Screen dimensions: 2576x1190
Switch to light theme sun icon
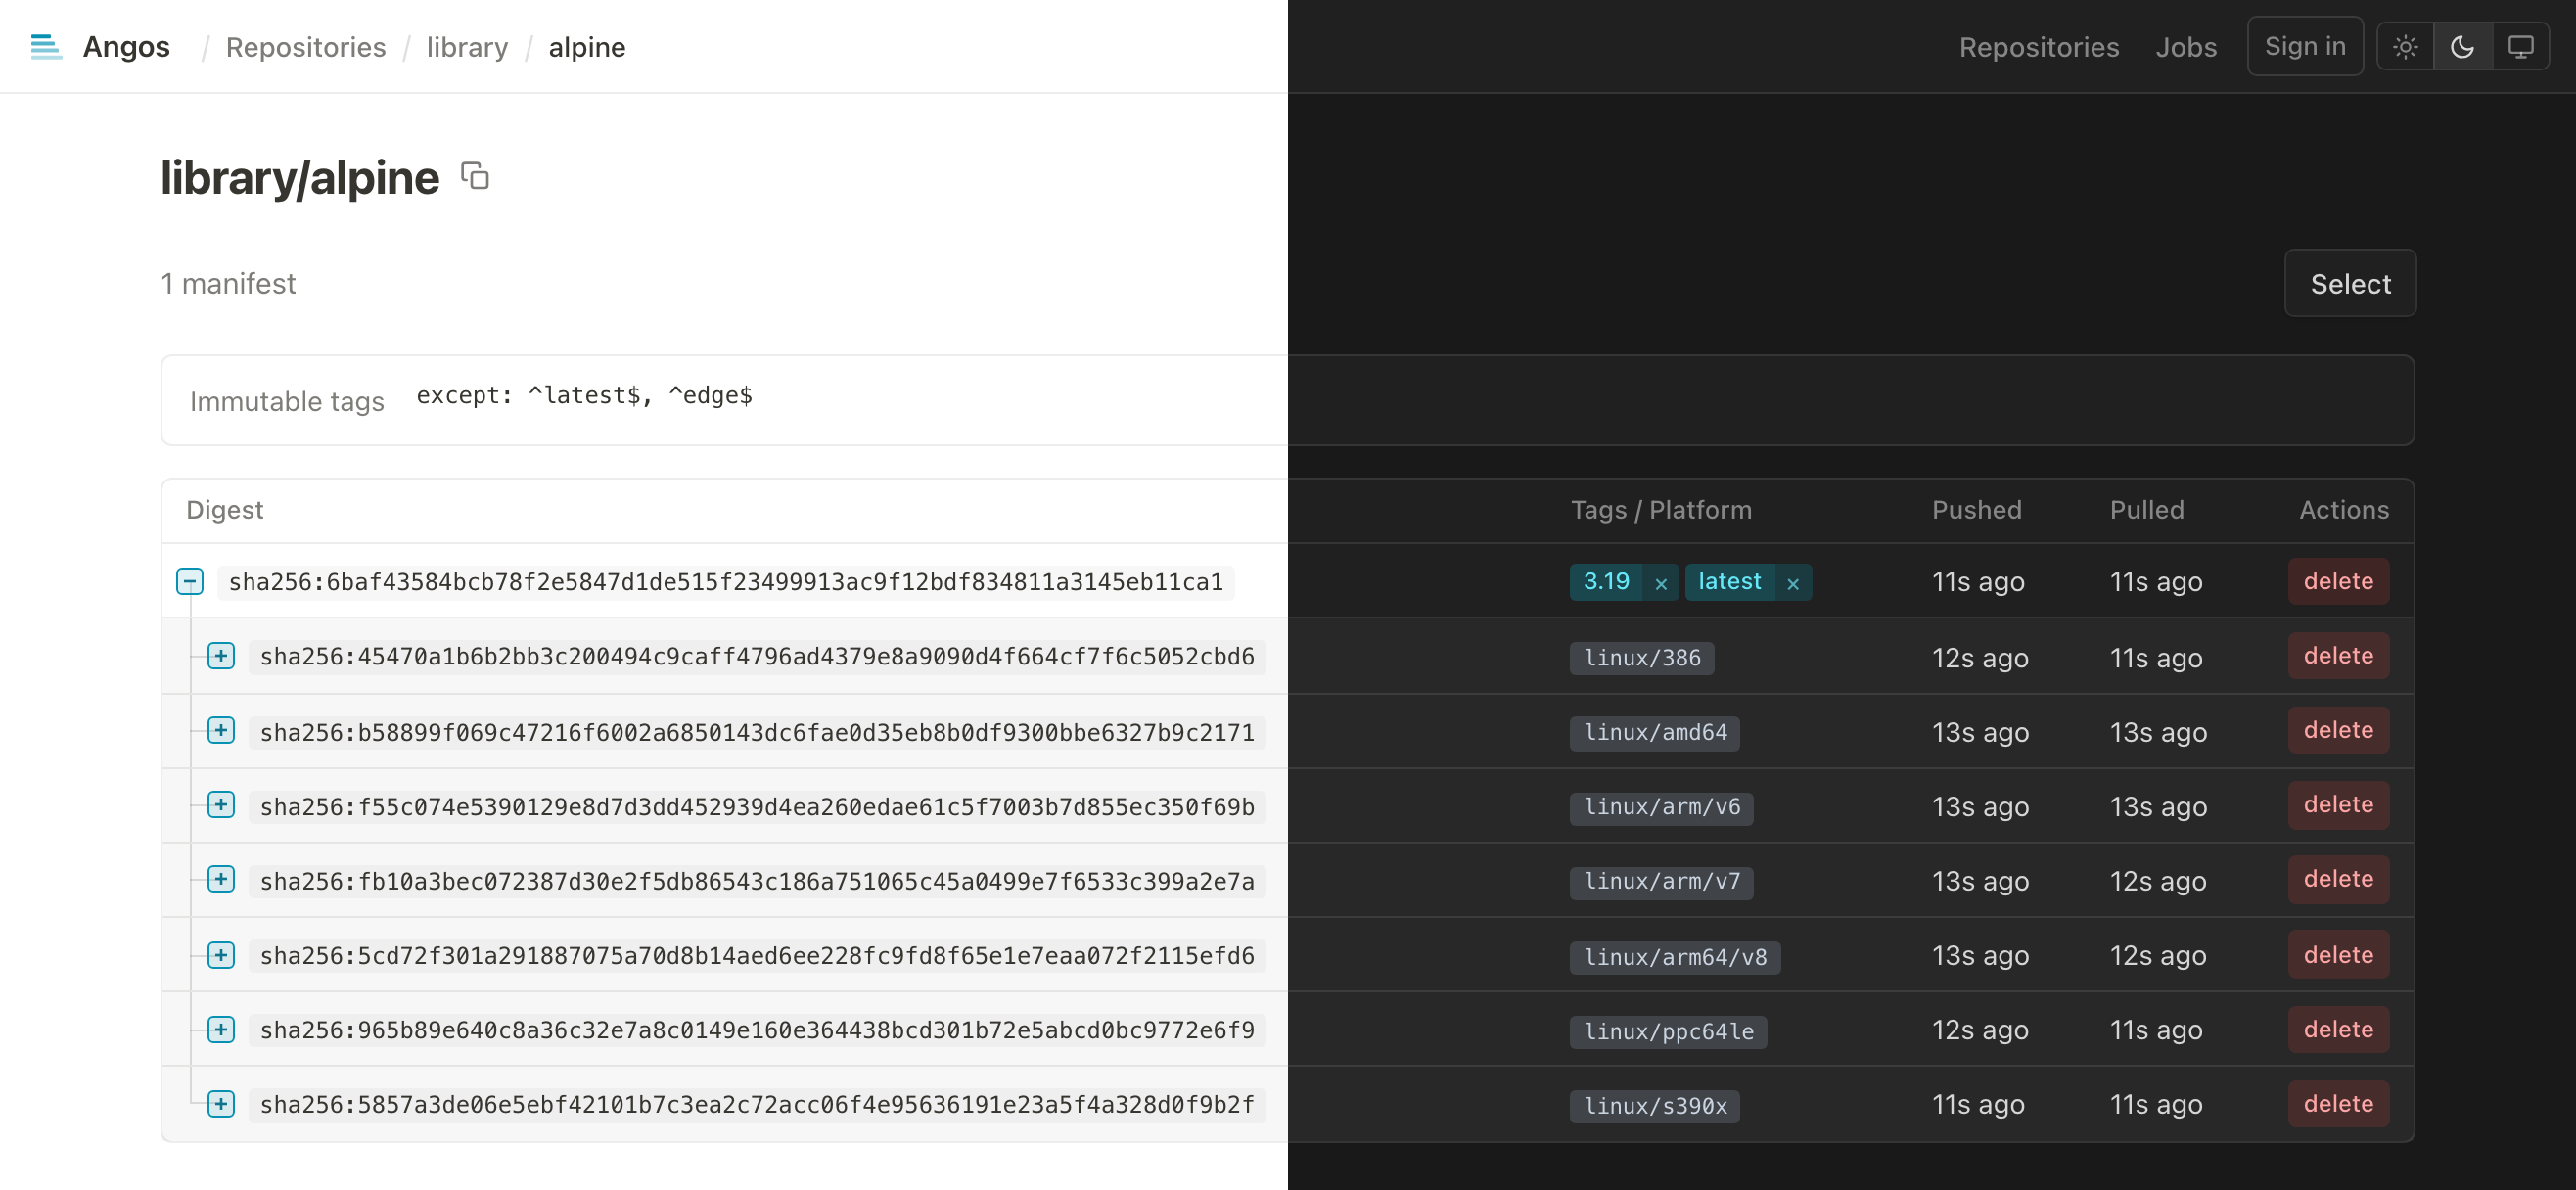click(2405, 47)
